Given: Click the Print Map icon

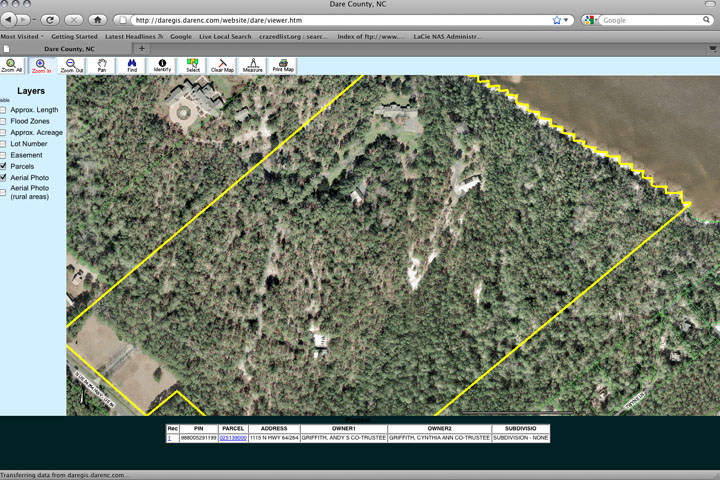Looking at the screenshot, I should point(283,66).
